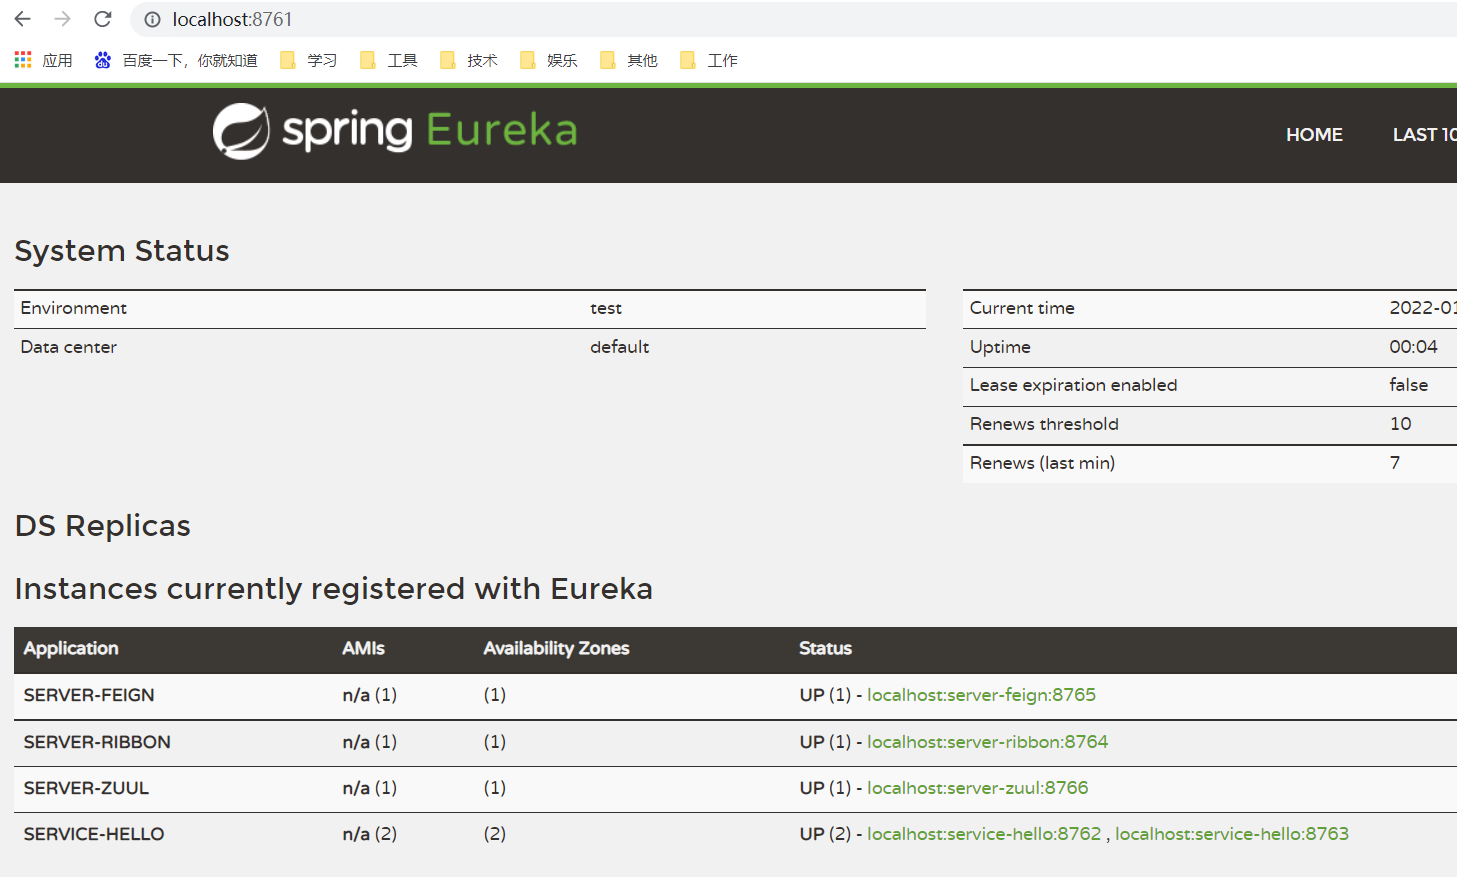Click the Uptime label

coord(1000,347)
